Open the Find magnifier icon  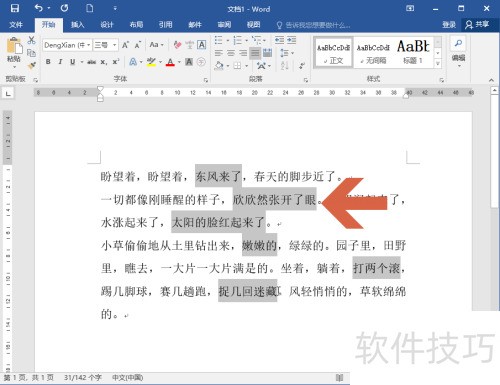[x=458, y=43]
